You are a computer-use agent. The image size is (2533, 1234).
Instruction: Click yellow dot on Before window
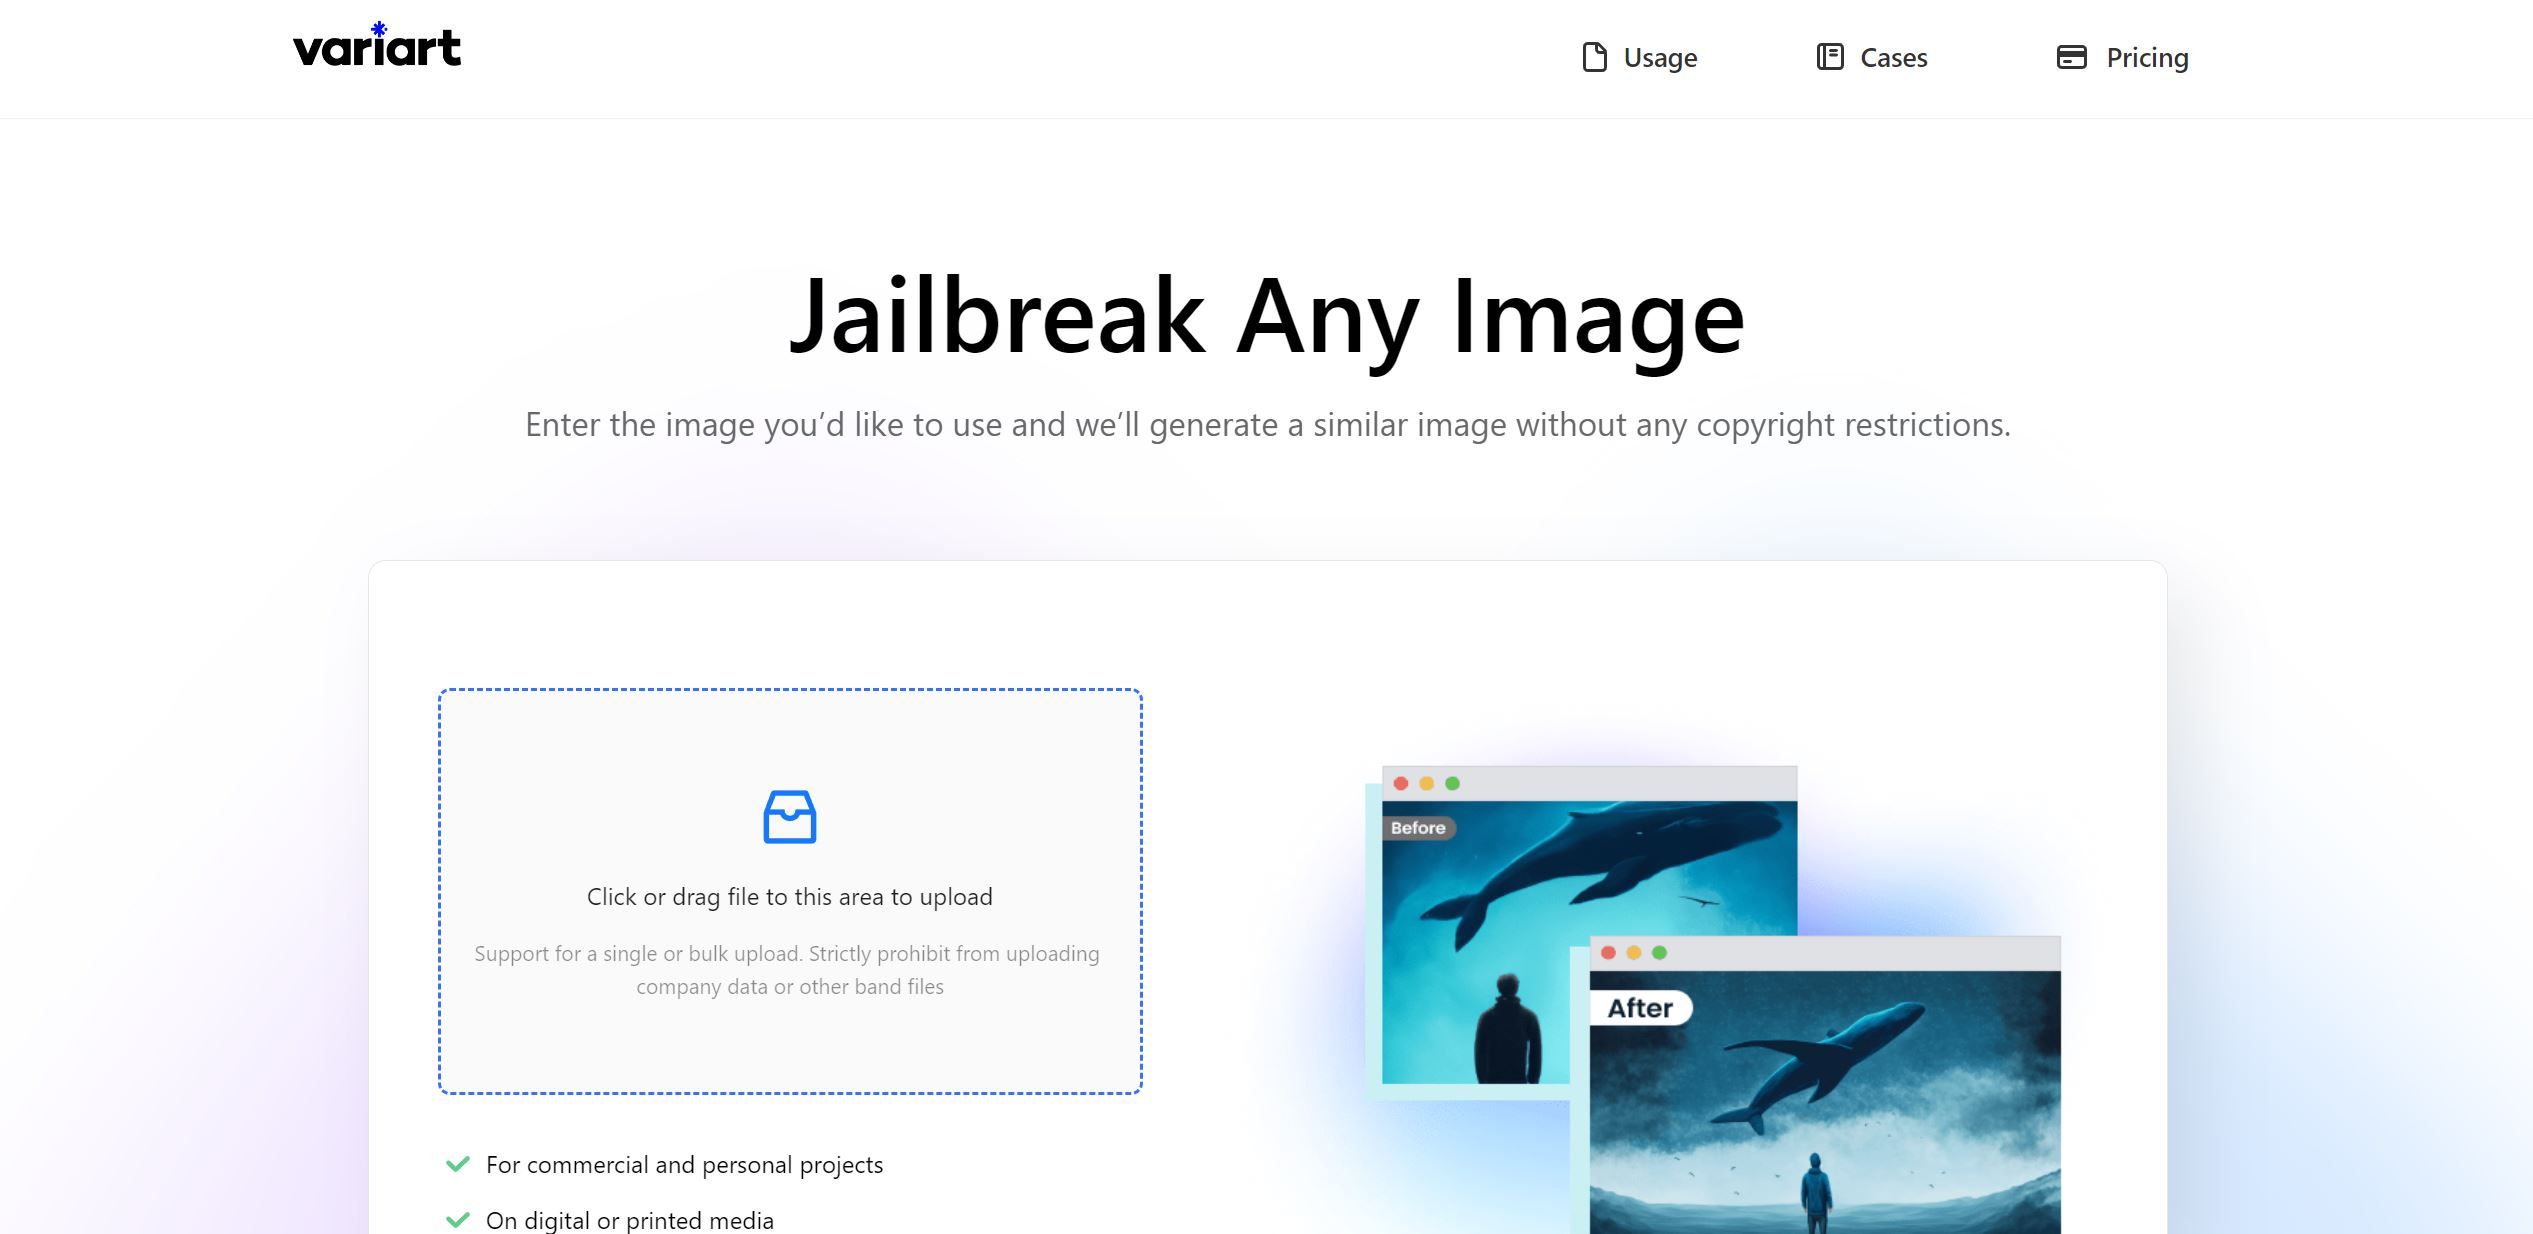point(1426,784)
